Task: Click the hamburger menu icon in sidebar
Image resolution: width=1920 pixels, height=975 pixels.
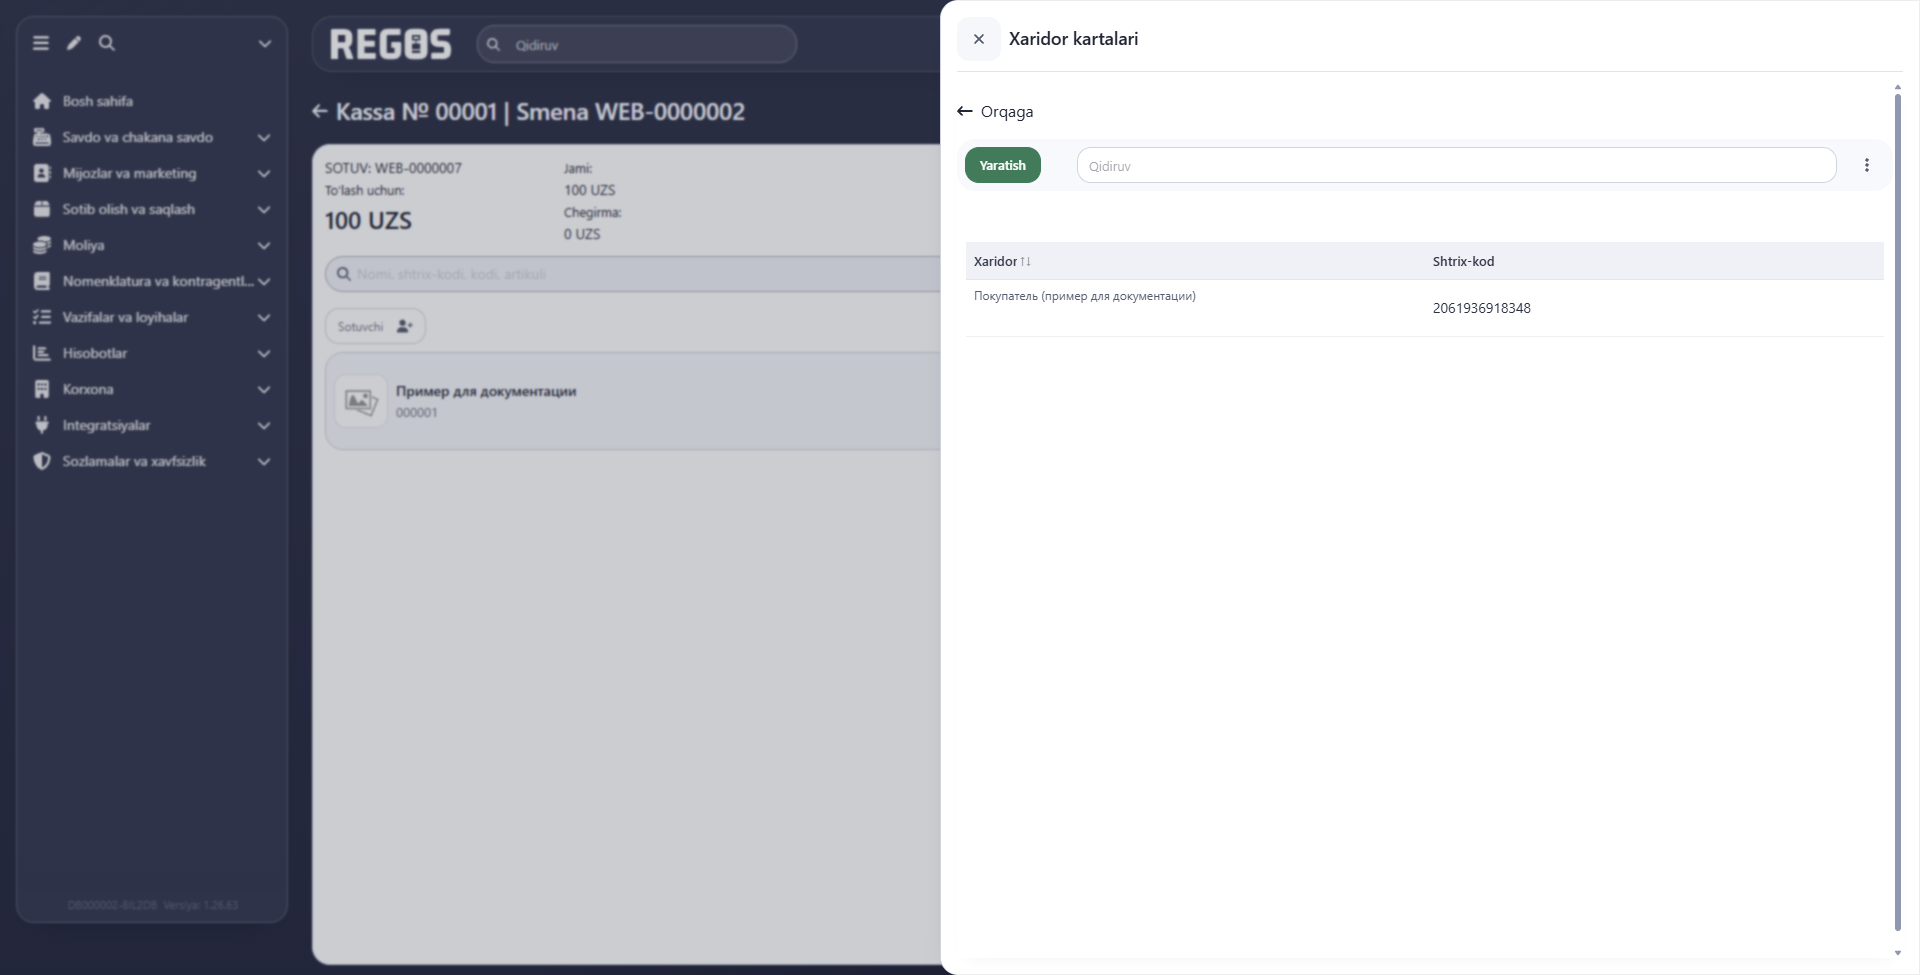Action: click(41, 43)
